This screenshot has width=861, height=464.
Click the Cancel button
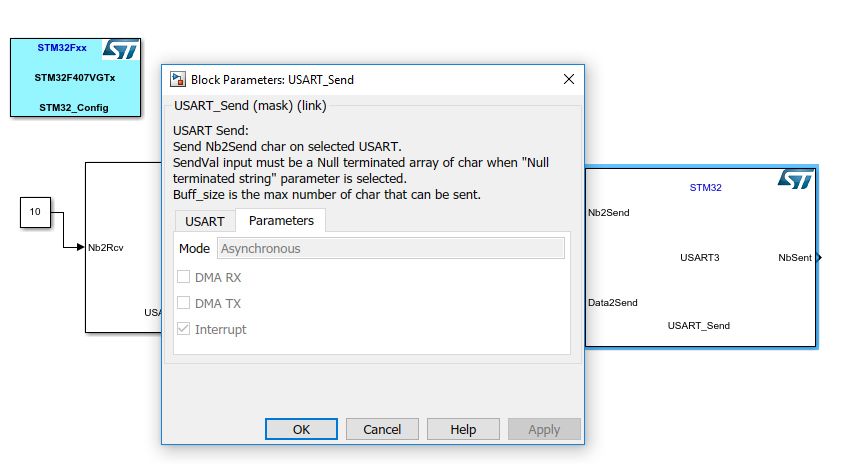(382, 429)
